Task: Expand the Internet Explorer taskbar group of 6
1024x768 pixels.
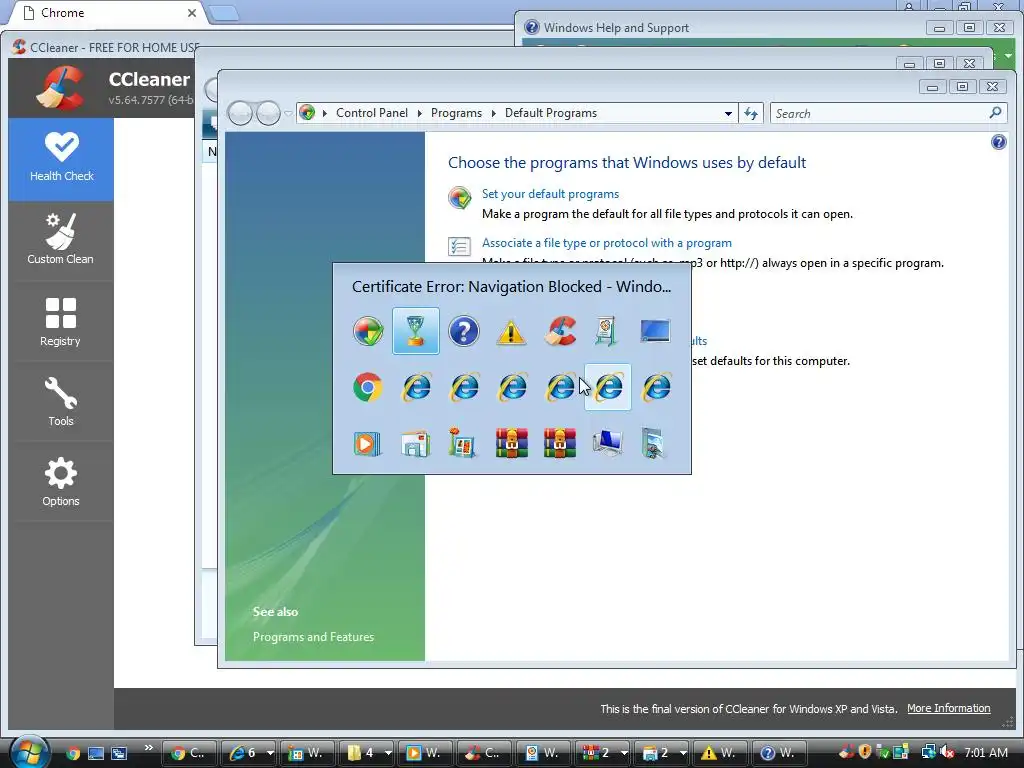Action: tap(270, 753)
